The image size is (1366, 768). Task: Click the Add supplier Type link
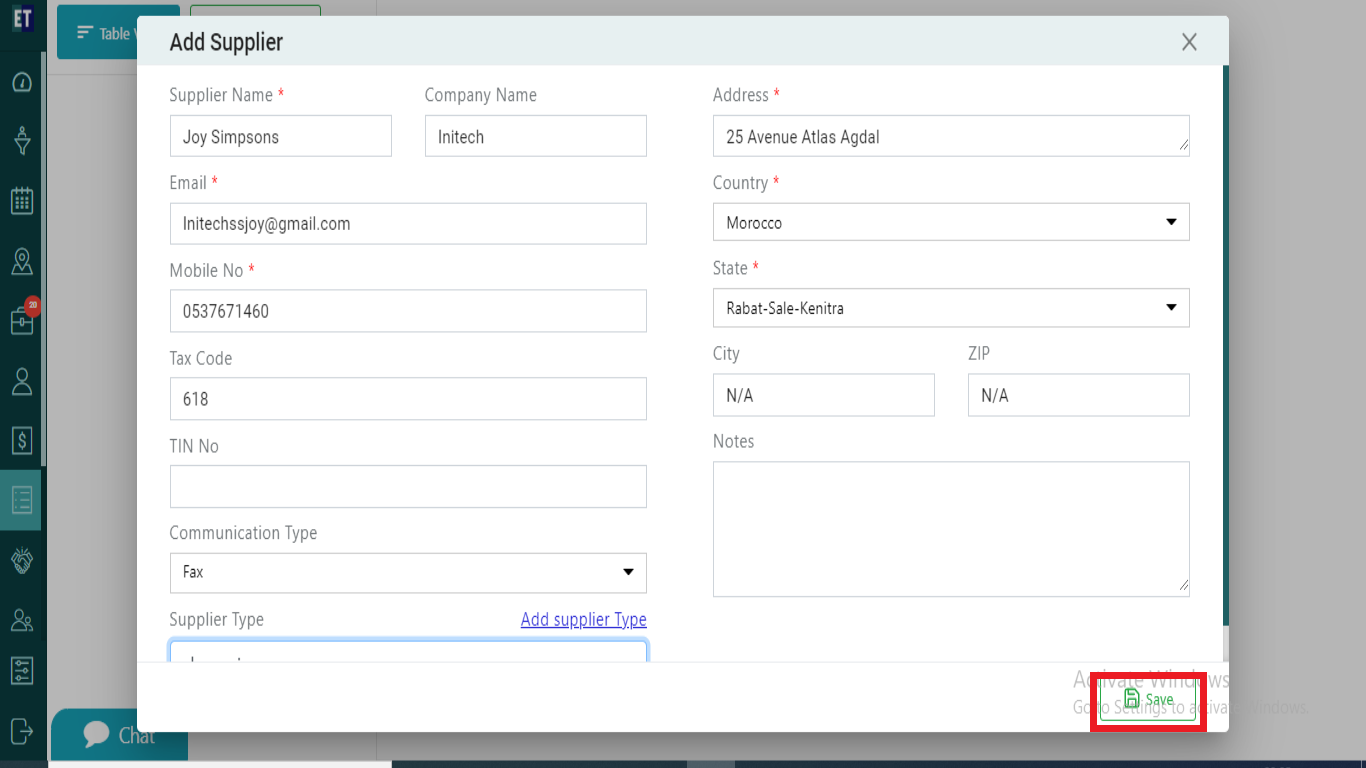coord(583,619)
